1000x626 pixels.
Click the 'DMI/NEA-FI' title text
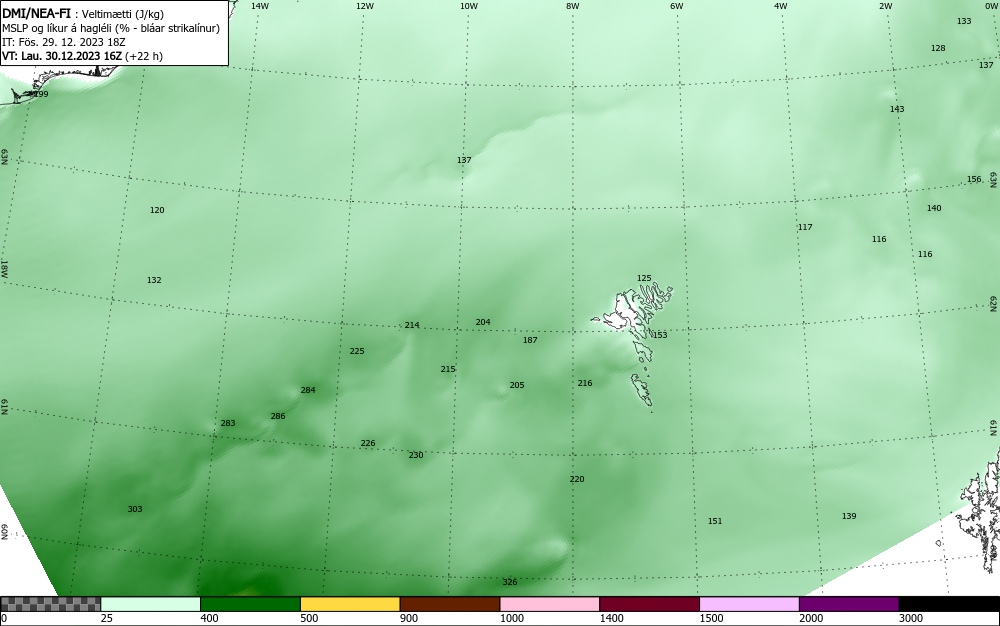coord(36,12)
